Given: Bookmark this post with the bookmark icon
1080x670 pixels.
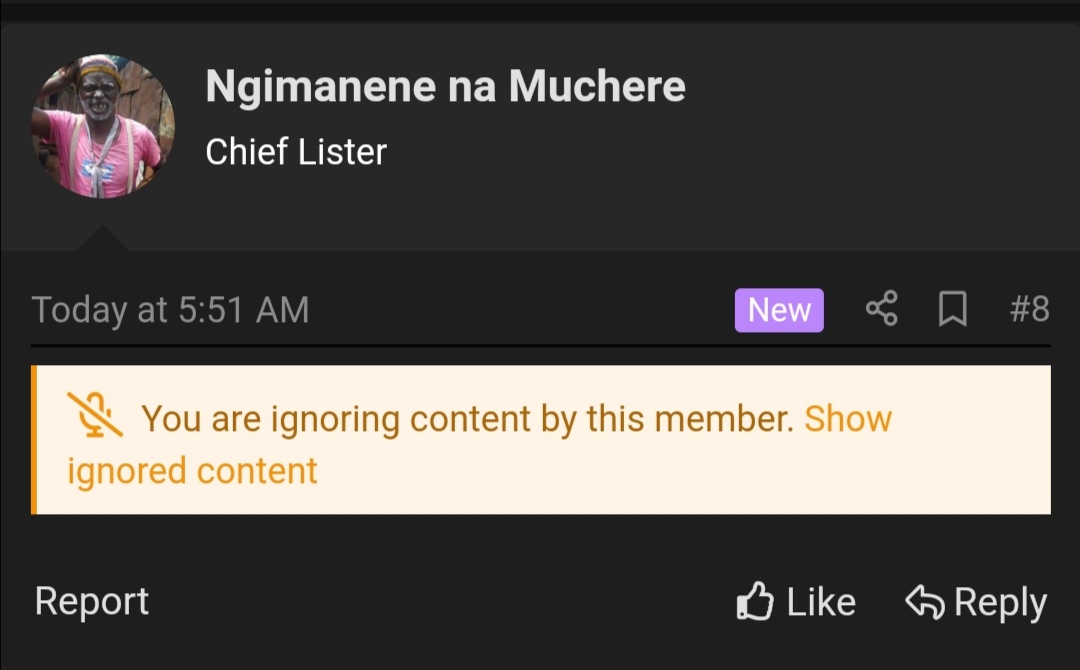Looking at the screenshot, I should (953, 308).
